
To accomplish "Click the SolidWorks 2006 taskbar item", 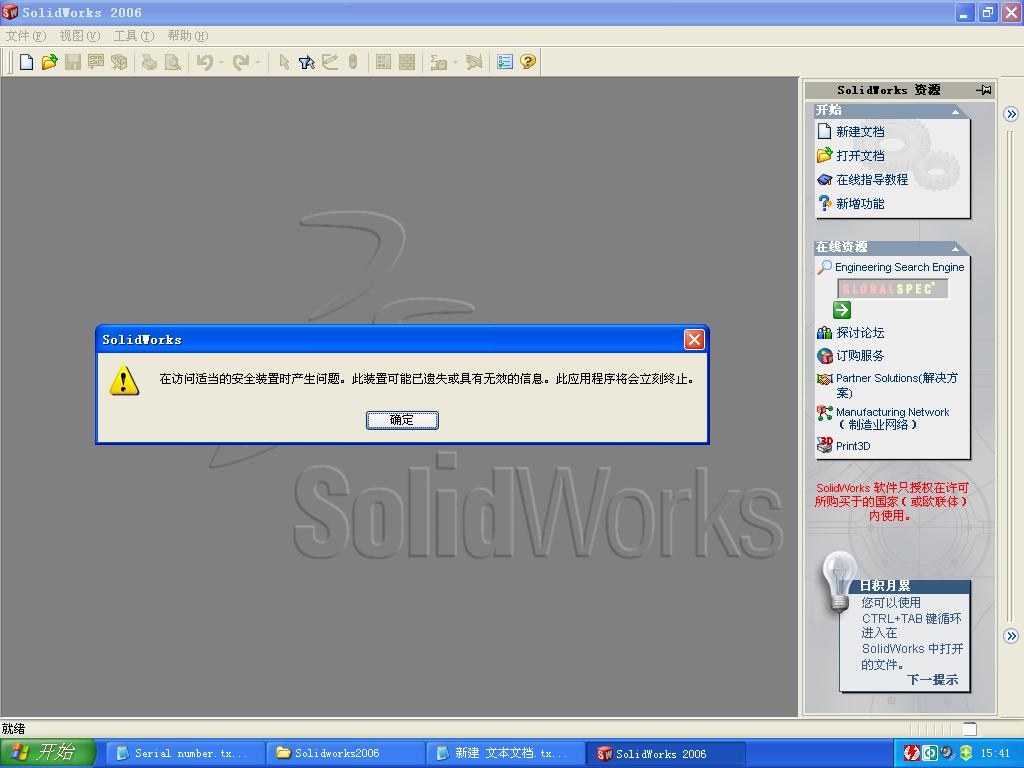I will tap(667, 754).
